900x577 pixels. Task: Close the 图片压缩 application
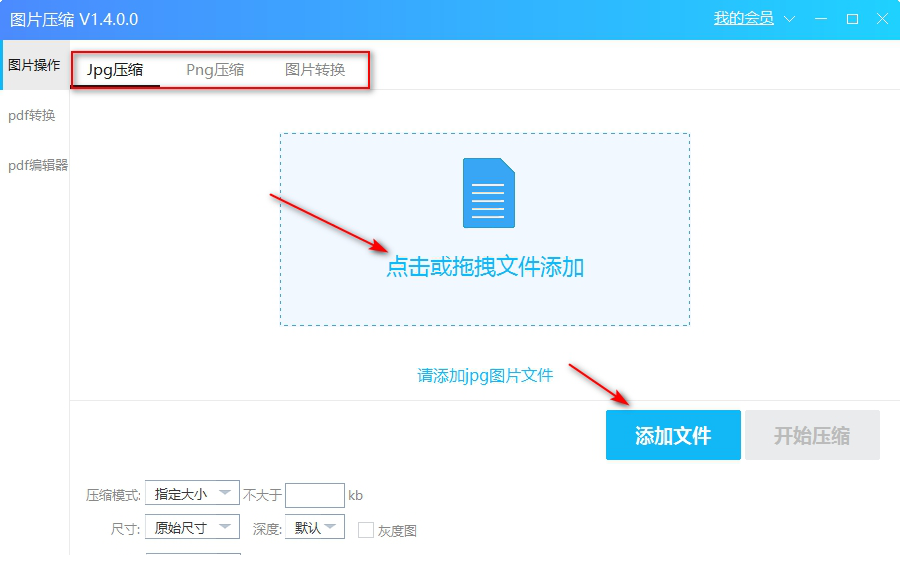883,19
